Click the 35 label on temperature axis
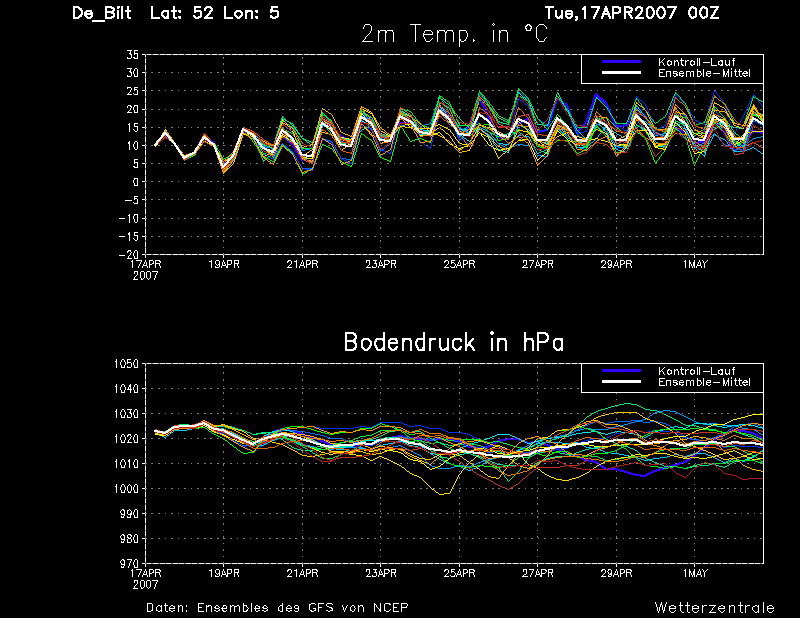 [132, 55]
